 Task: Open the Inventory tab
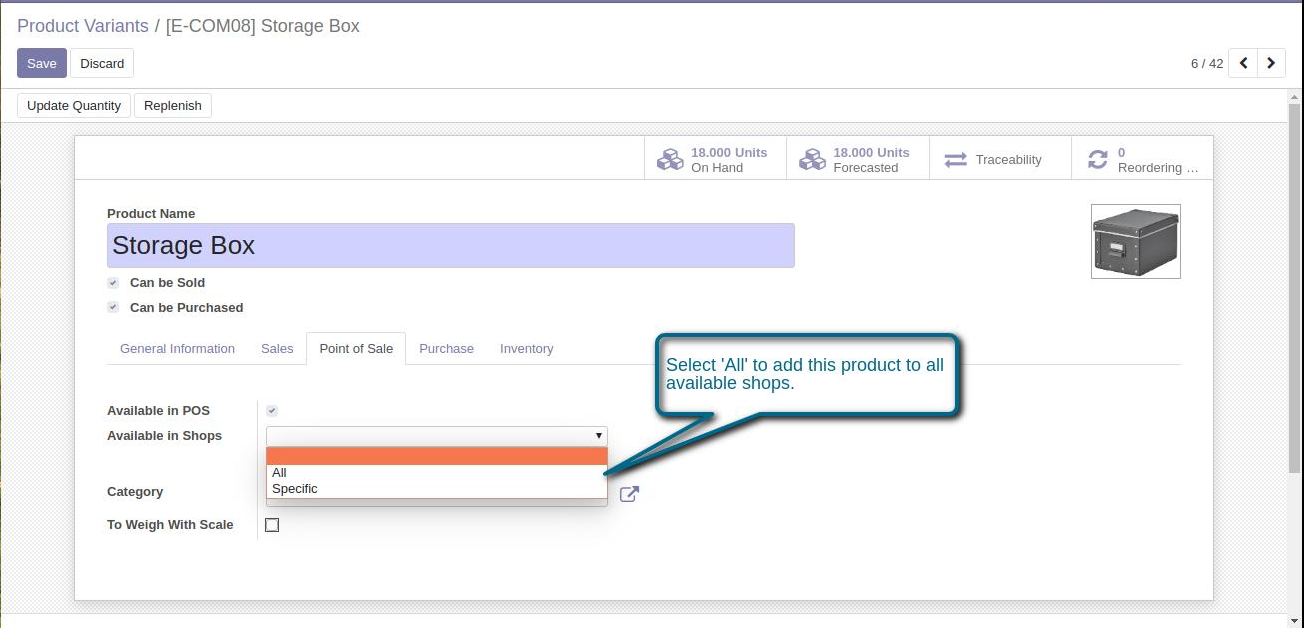526,349
